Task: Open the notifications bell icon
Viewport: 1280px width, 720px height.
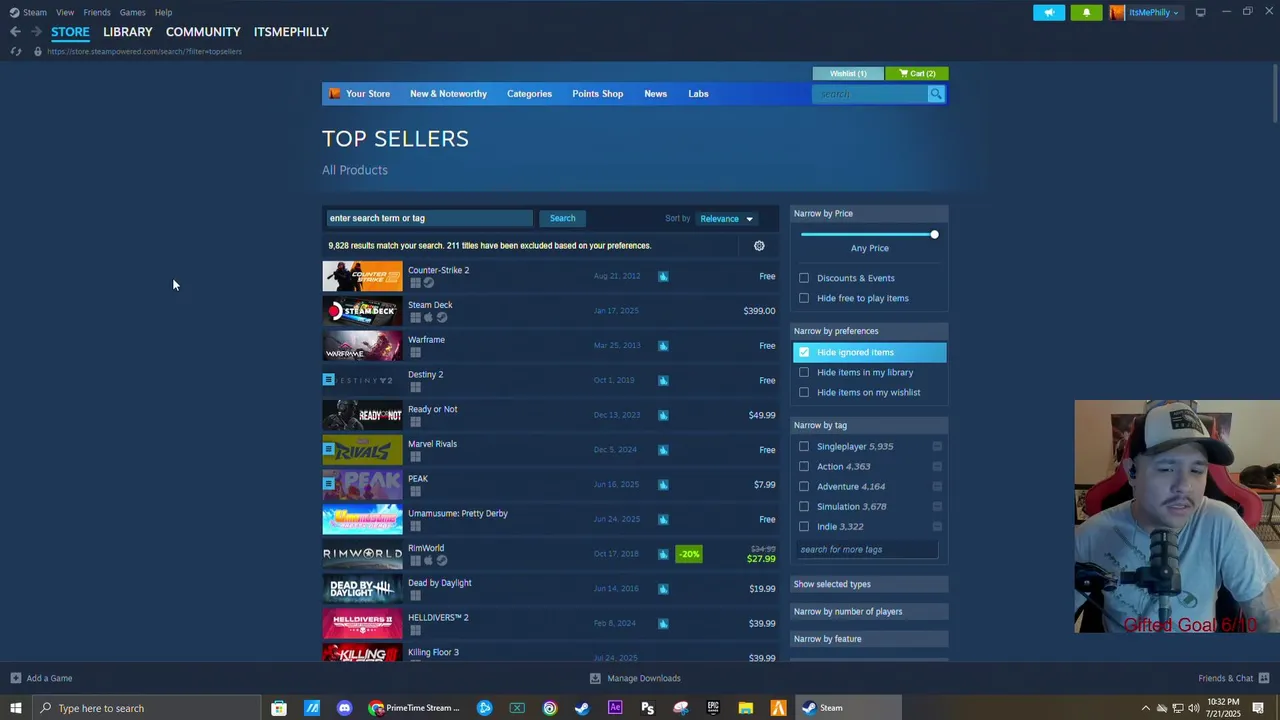Action: coord(1086,12)
